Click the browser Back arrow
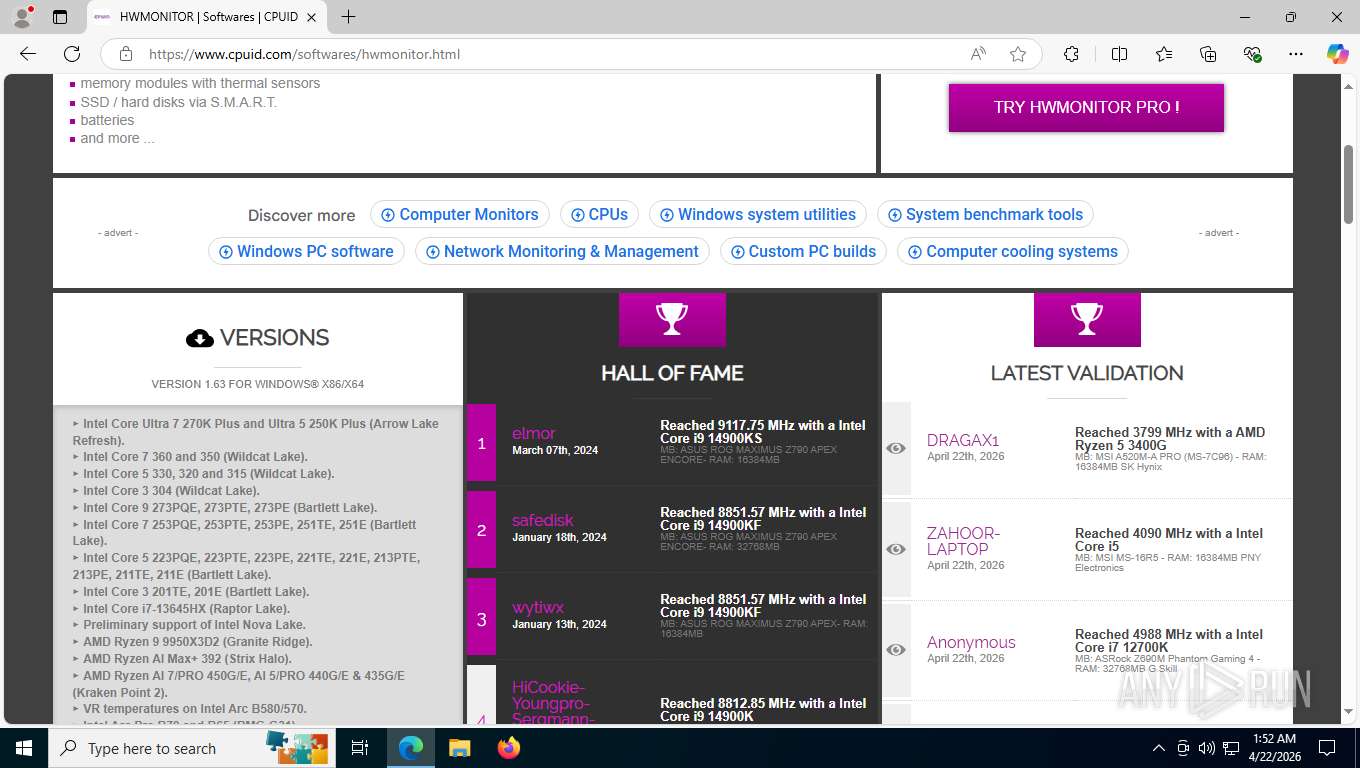Screen dimensions: 1360x768 pos(28,54)
